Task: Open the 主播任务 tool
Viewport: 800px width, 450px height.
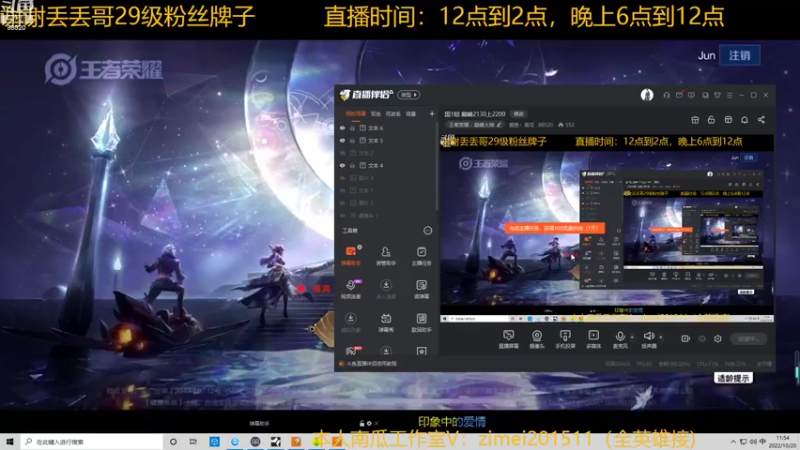Action: pos(421,256)
